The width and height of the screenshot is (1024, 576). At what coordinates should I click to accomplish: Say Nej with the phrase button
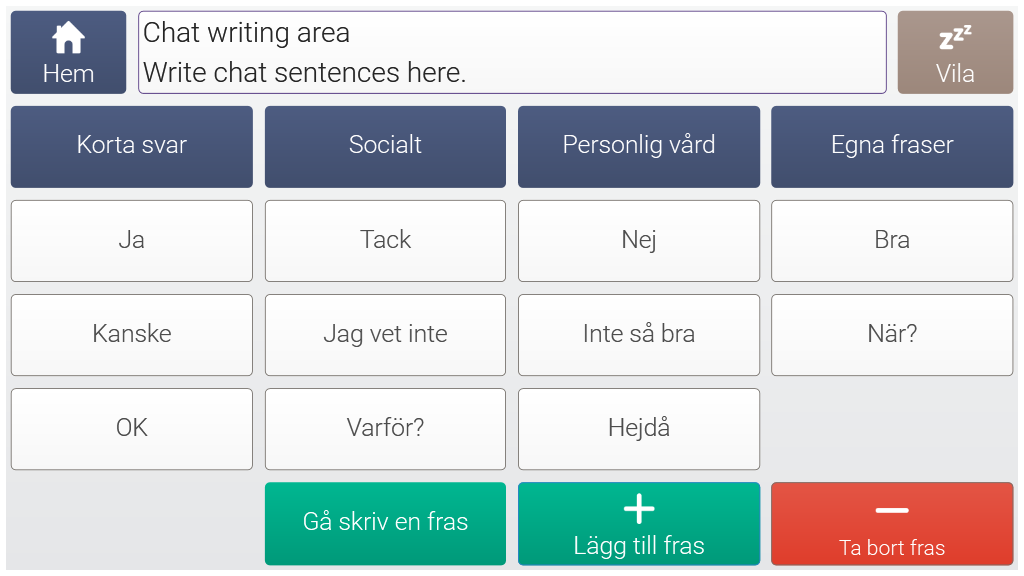[639, 240]
